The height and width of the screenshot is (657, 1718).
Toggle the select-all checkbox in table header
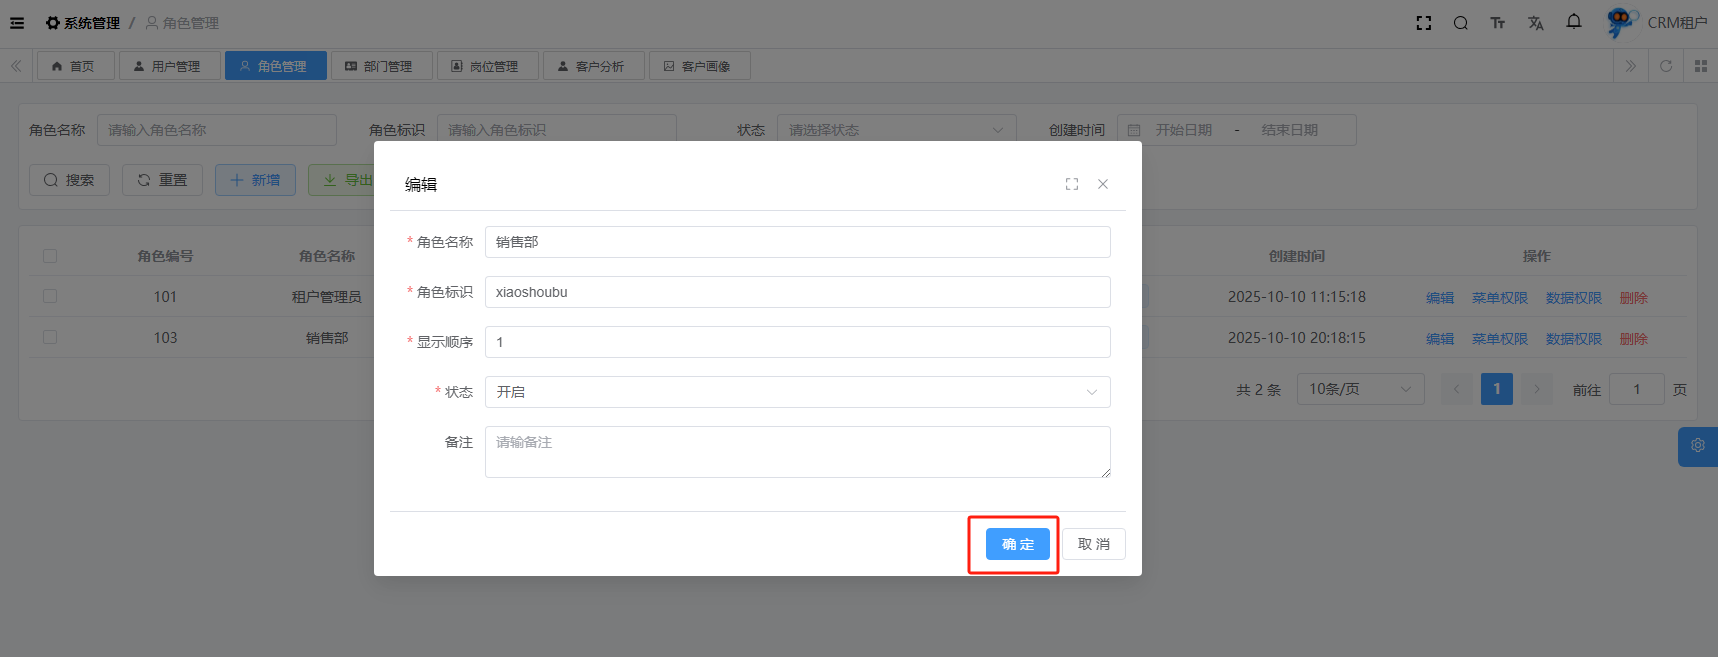point(50,256)
